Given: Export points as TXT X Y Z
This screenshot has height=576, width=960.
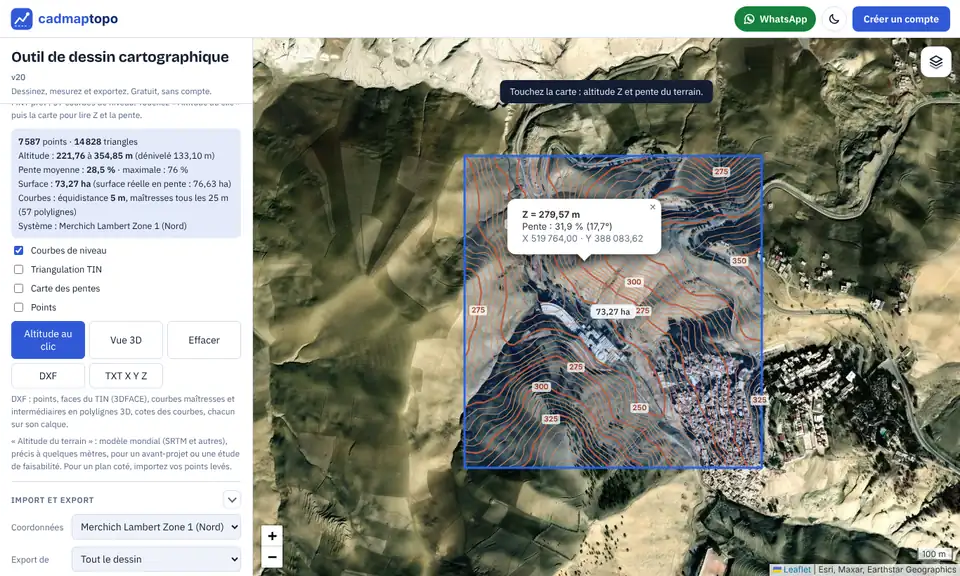Looking at the screenshot, I should tap(126, 376).
